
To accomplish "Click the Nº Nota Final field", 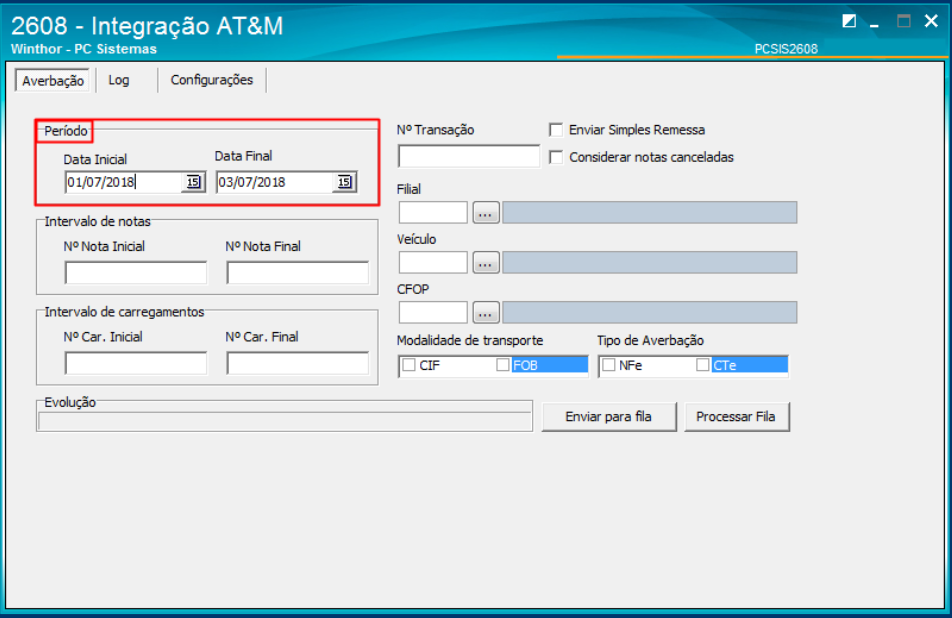I will (x=298, y=273).
